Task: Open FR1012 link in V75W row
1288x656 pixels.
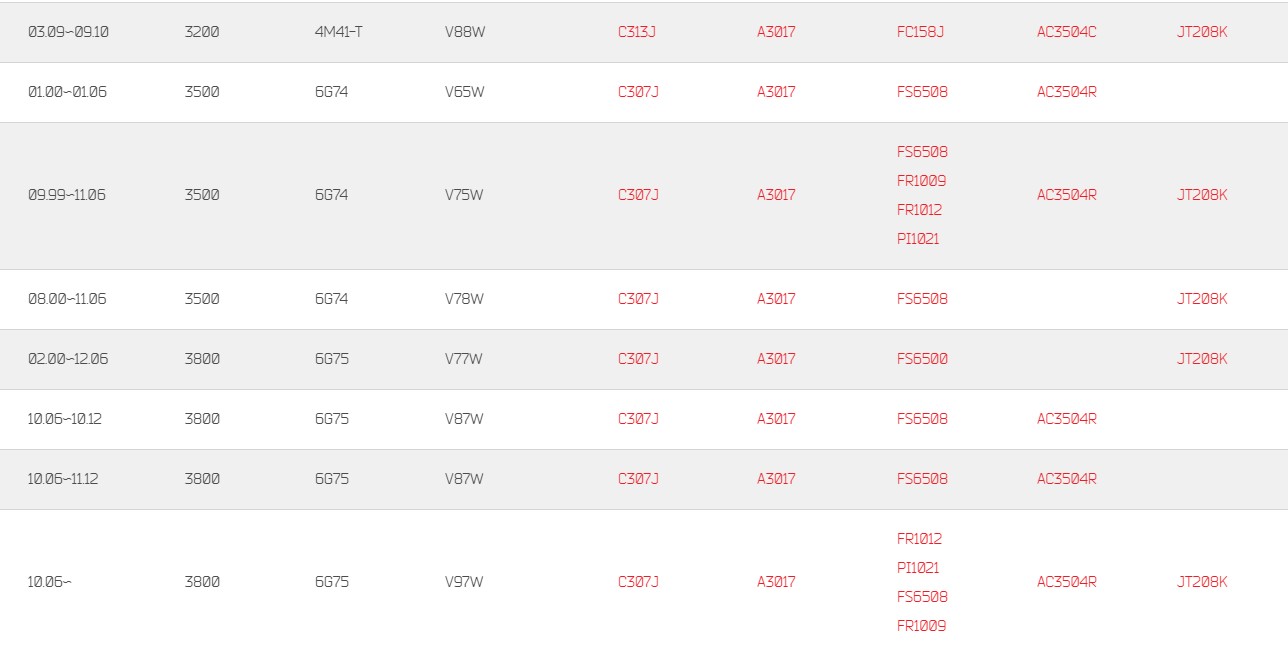Action: (x=919, y=210)
